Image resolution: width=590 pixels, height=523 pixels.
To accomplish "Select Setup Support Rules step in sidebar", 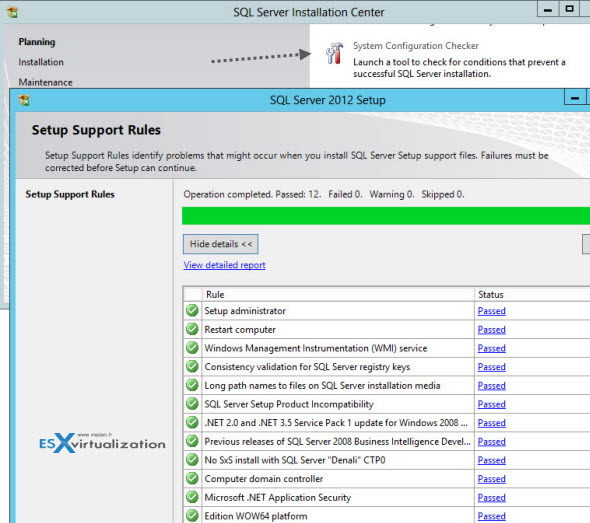I will pos(70,195).
